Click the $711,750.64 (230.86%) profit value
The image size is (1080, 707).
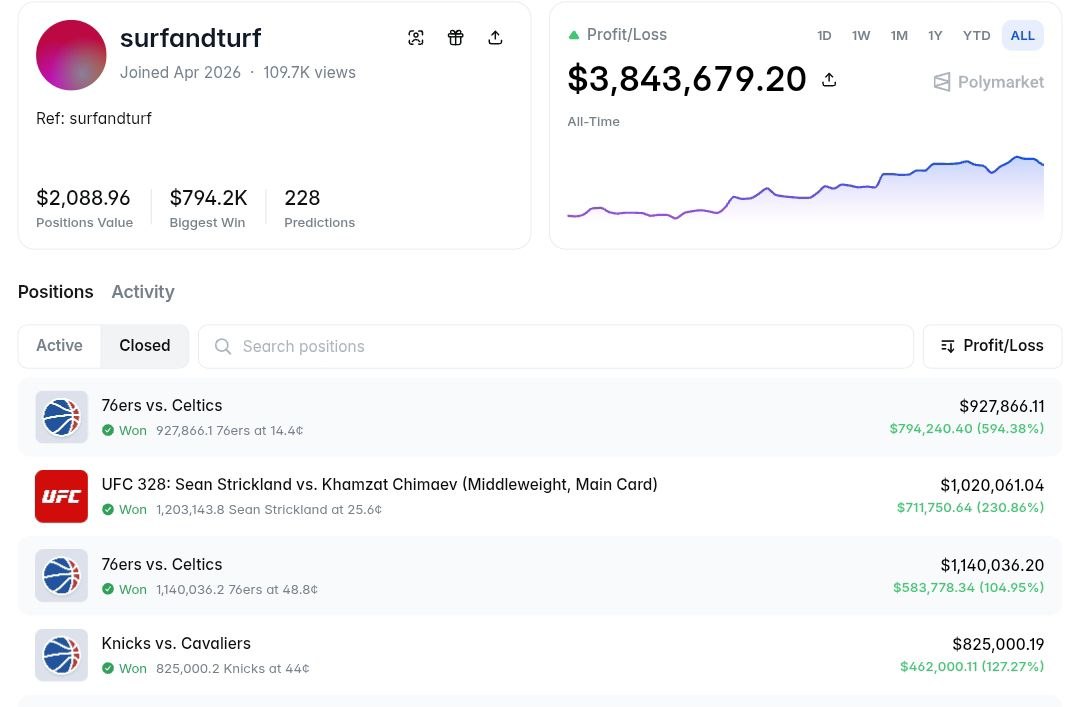(x=970, y=508)
